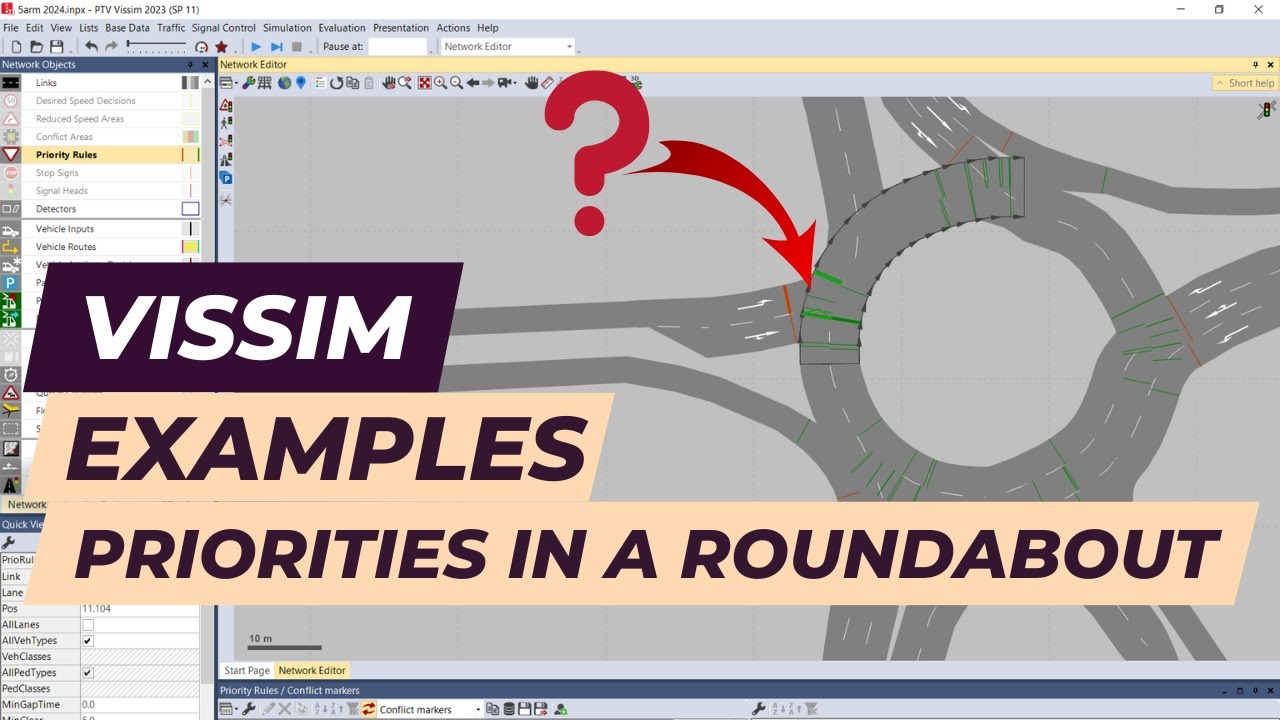Click the rotate/refresh icon in Network Editor
Viewport: 1280px width, 720px height.
[337, 83]
